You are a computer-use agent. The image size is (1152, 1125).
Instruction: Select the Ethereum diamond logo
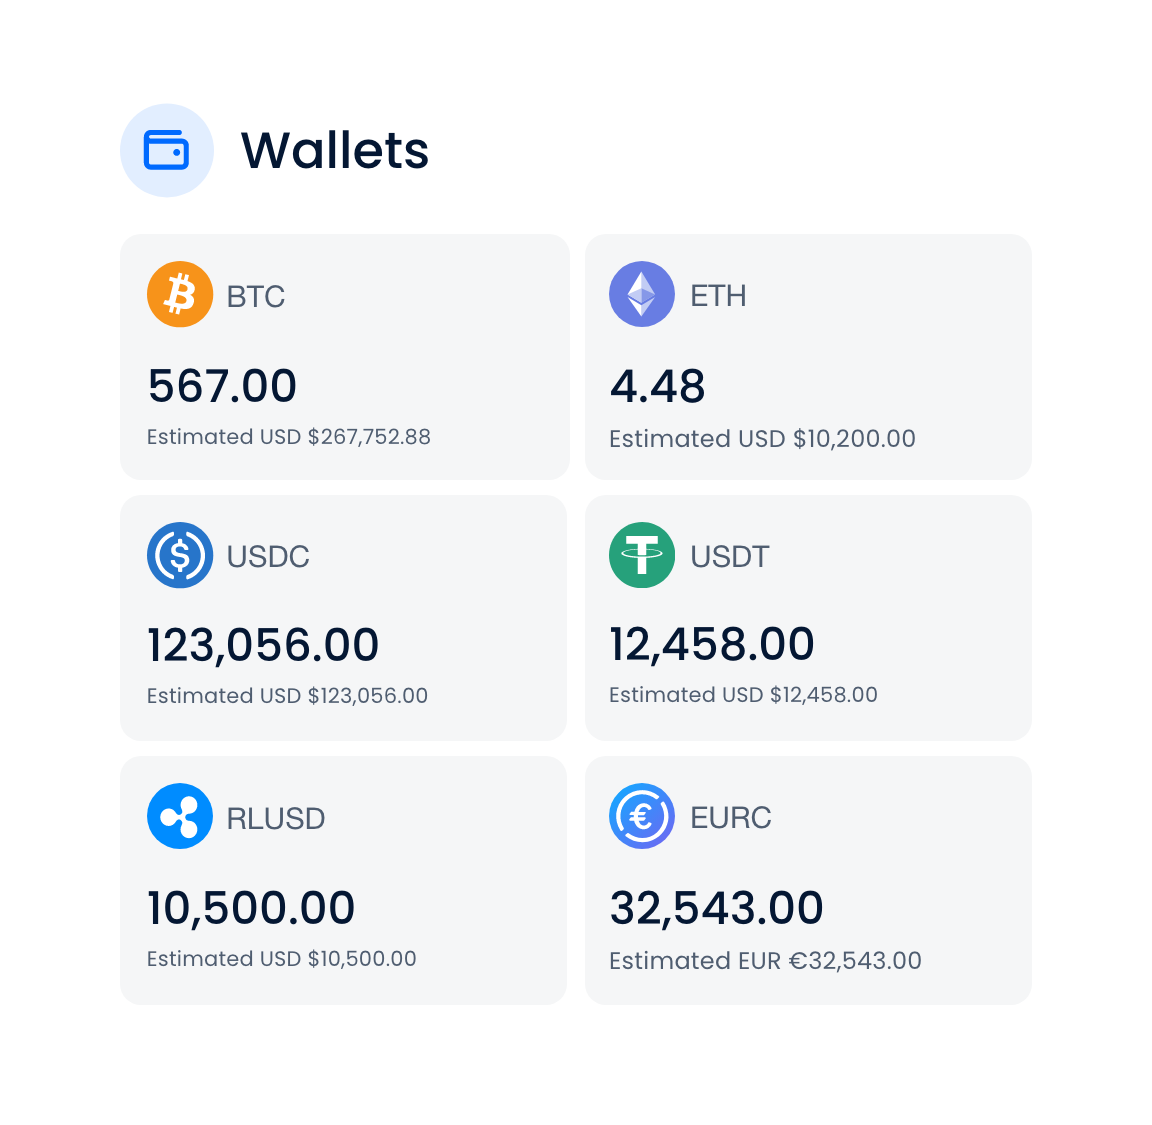pos(642,294)
